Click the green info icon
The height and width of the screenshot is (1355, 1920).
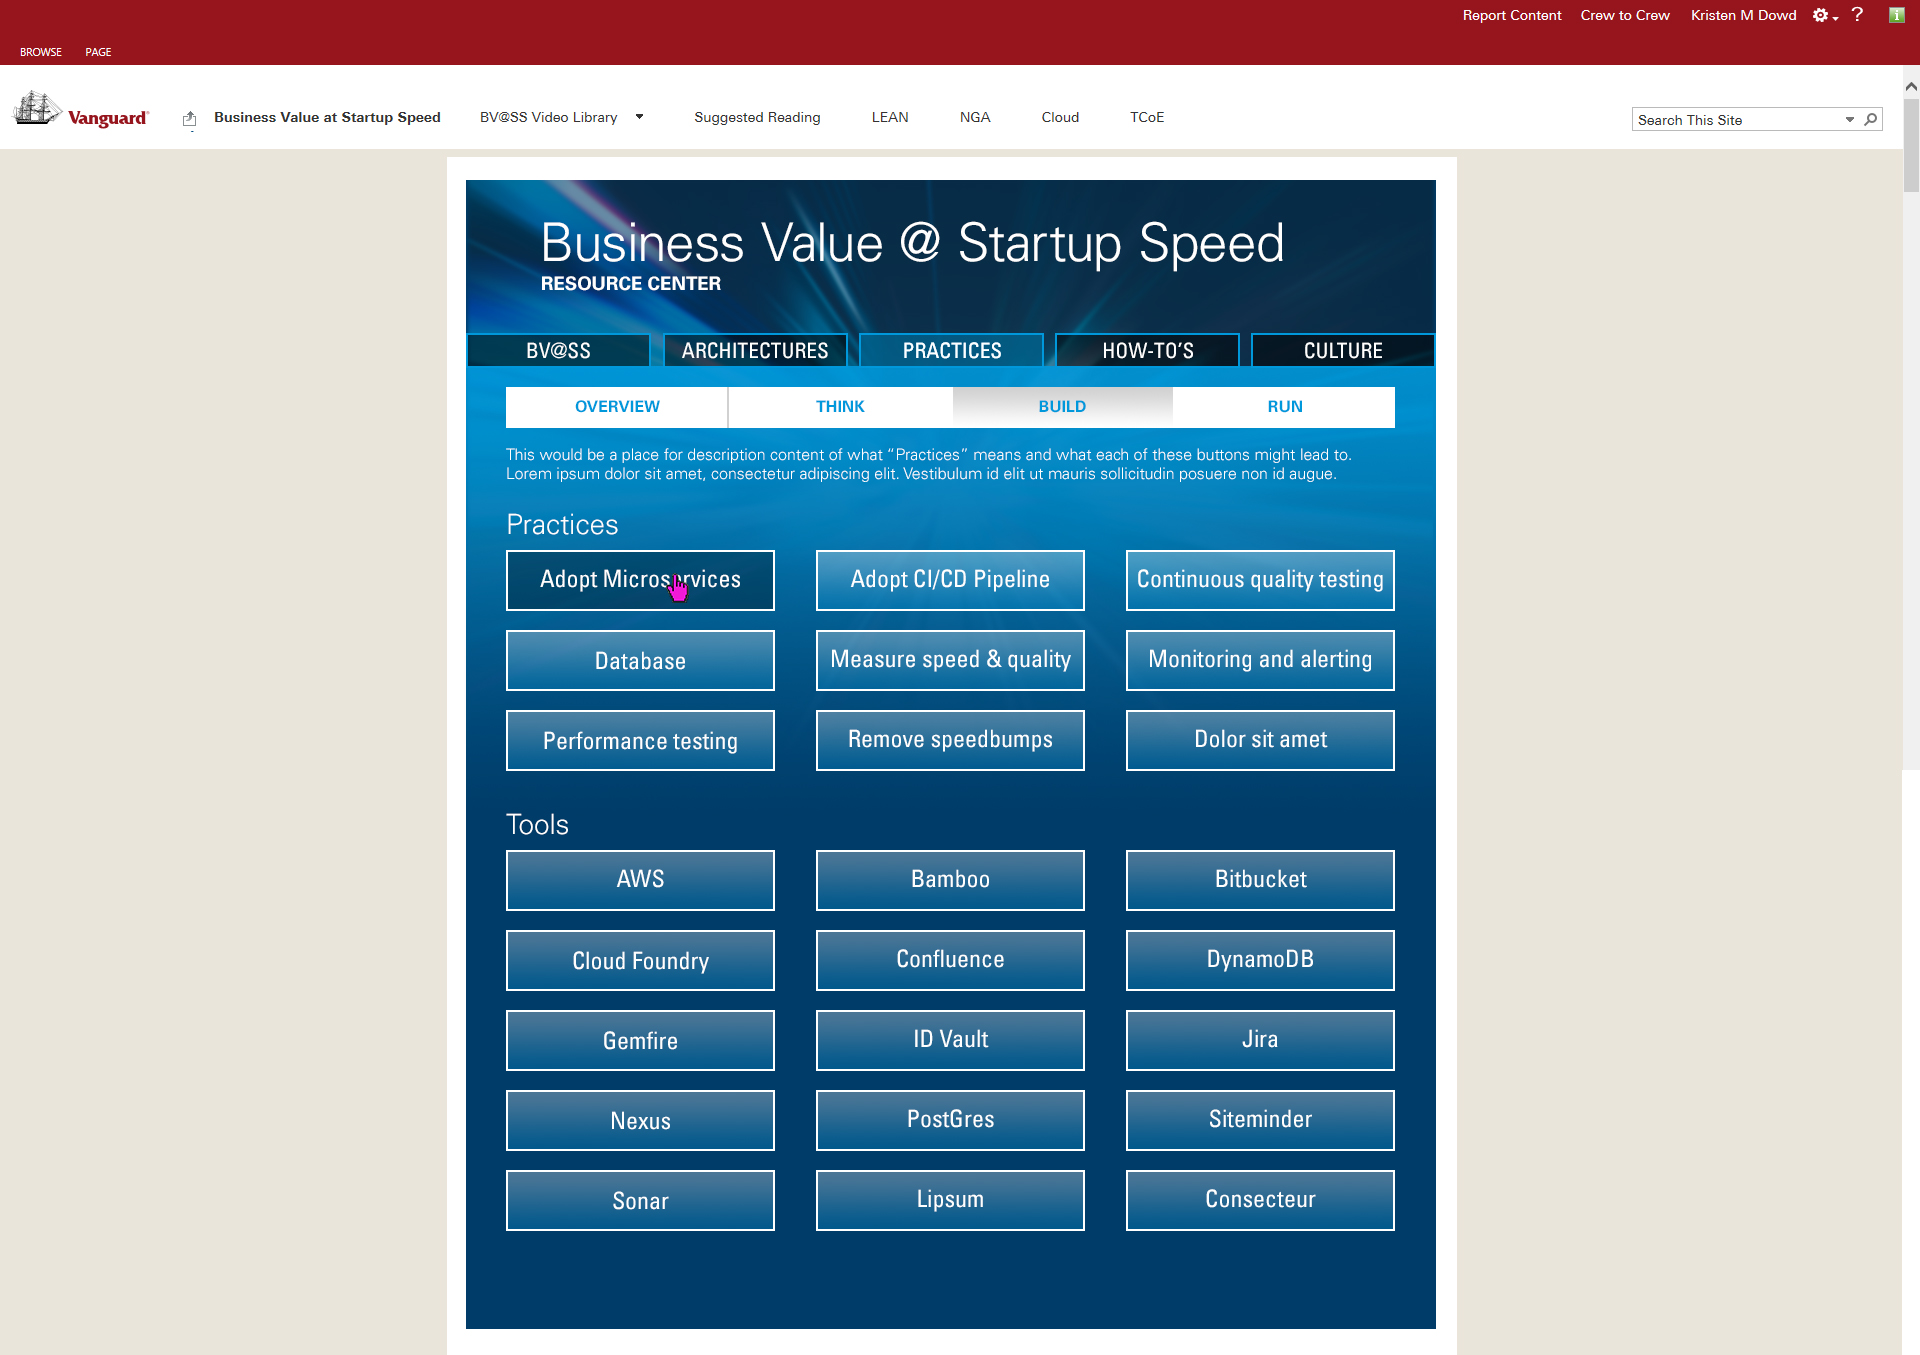coord(1896,15)
